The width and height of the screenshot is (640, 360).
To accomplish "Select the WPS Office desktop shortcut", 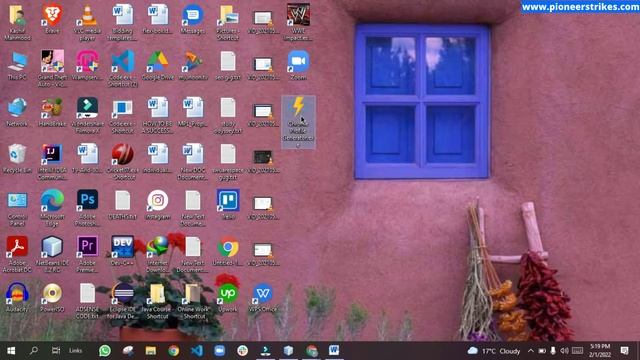I will coord(263,298).
